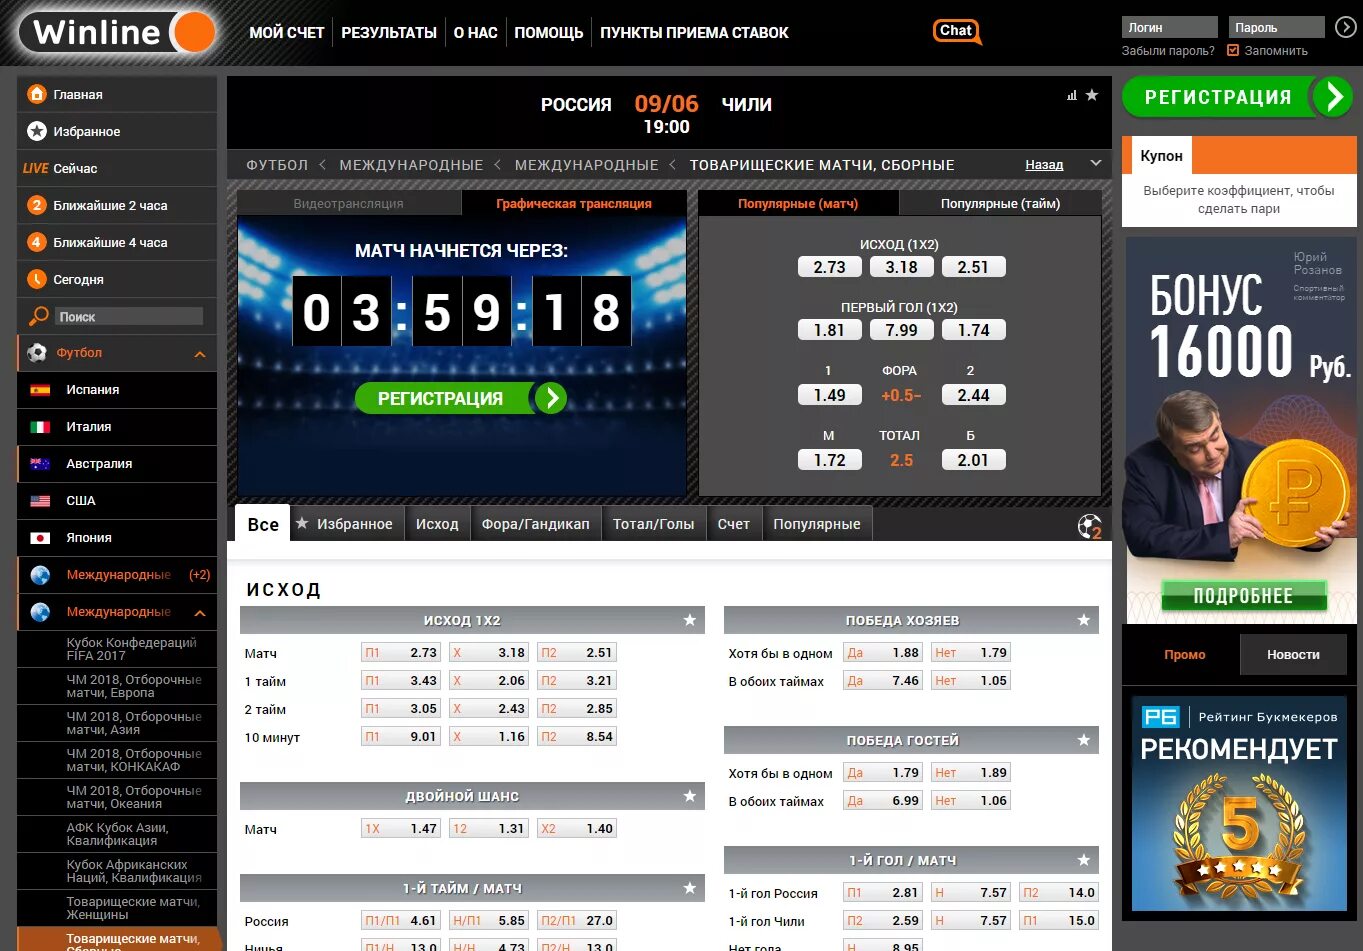Click the login arrow icon next to Пароль
1363x951 pixels.
(x=1346, y=27)
